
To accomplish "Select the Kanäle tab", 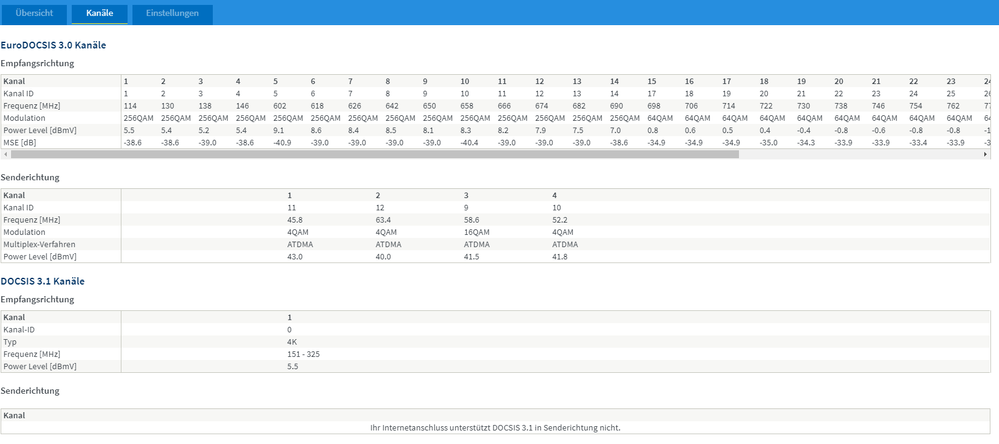I will coord(99,14).
